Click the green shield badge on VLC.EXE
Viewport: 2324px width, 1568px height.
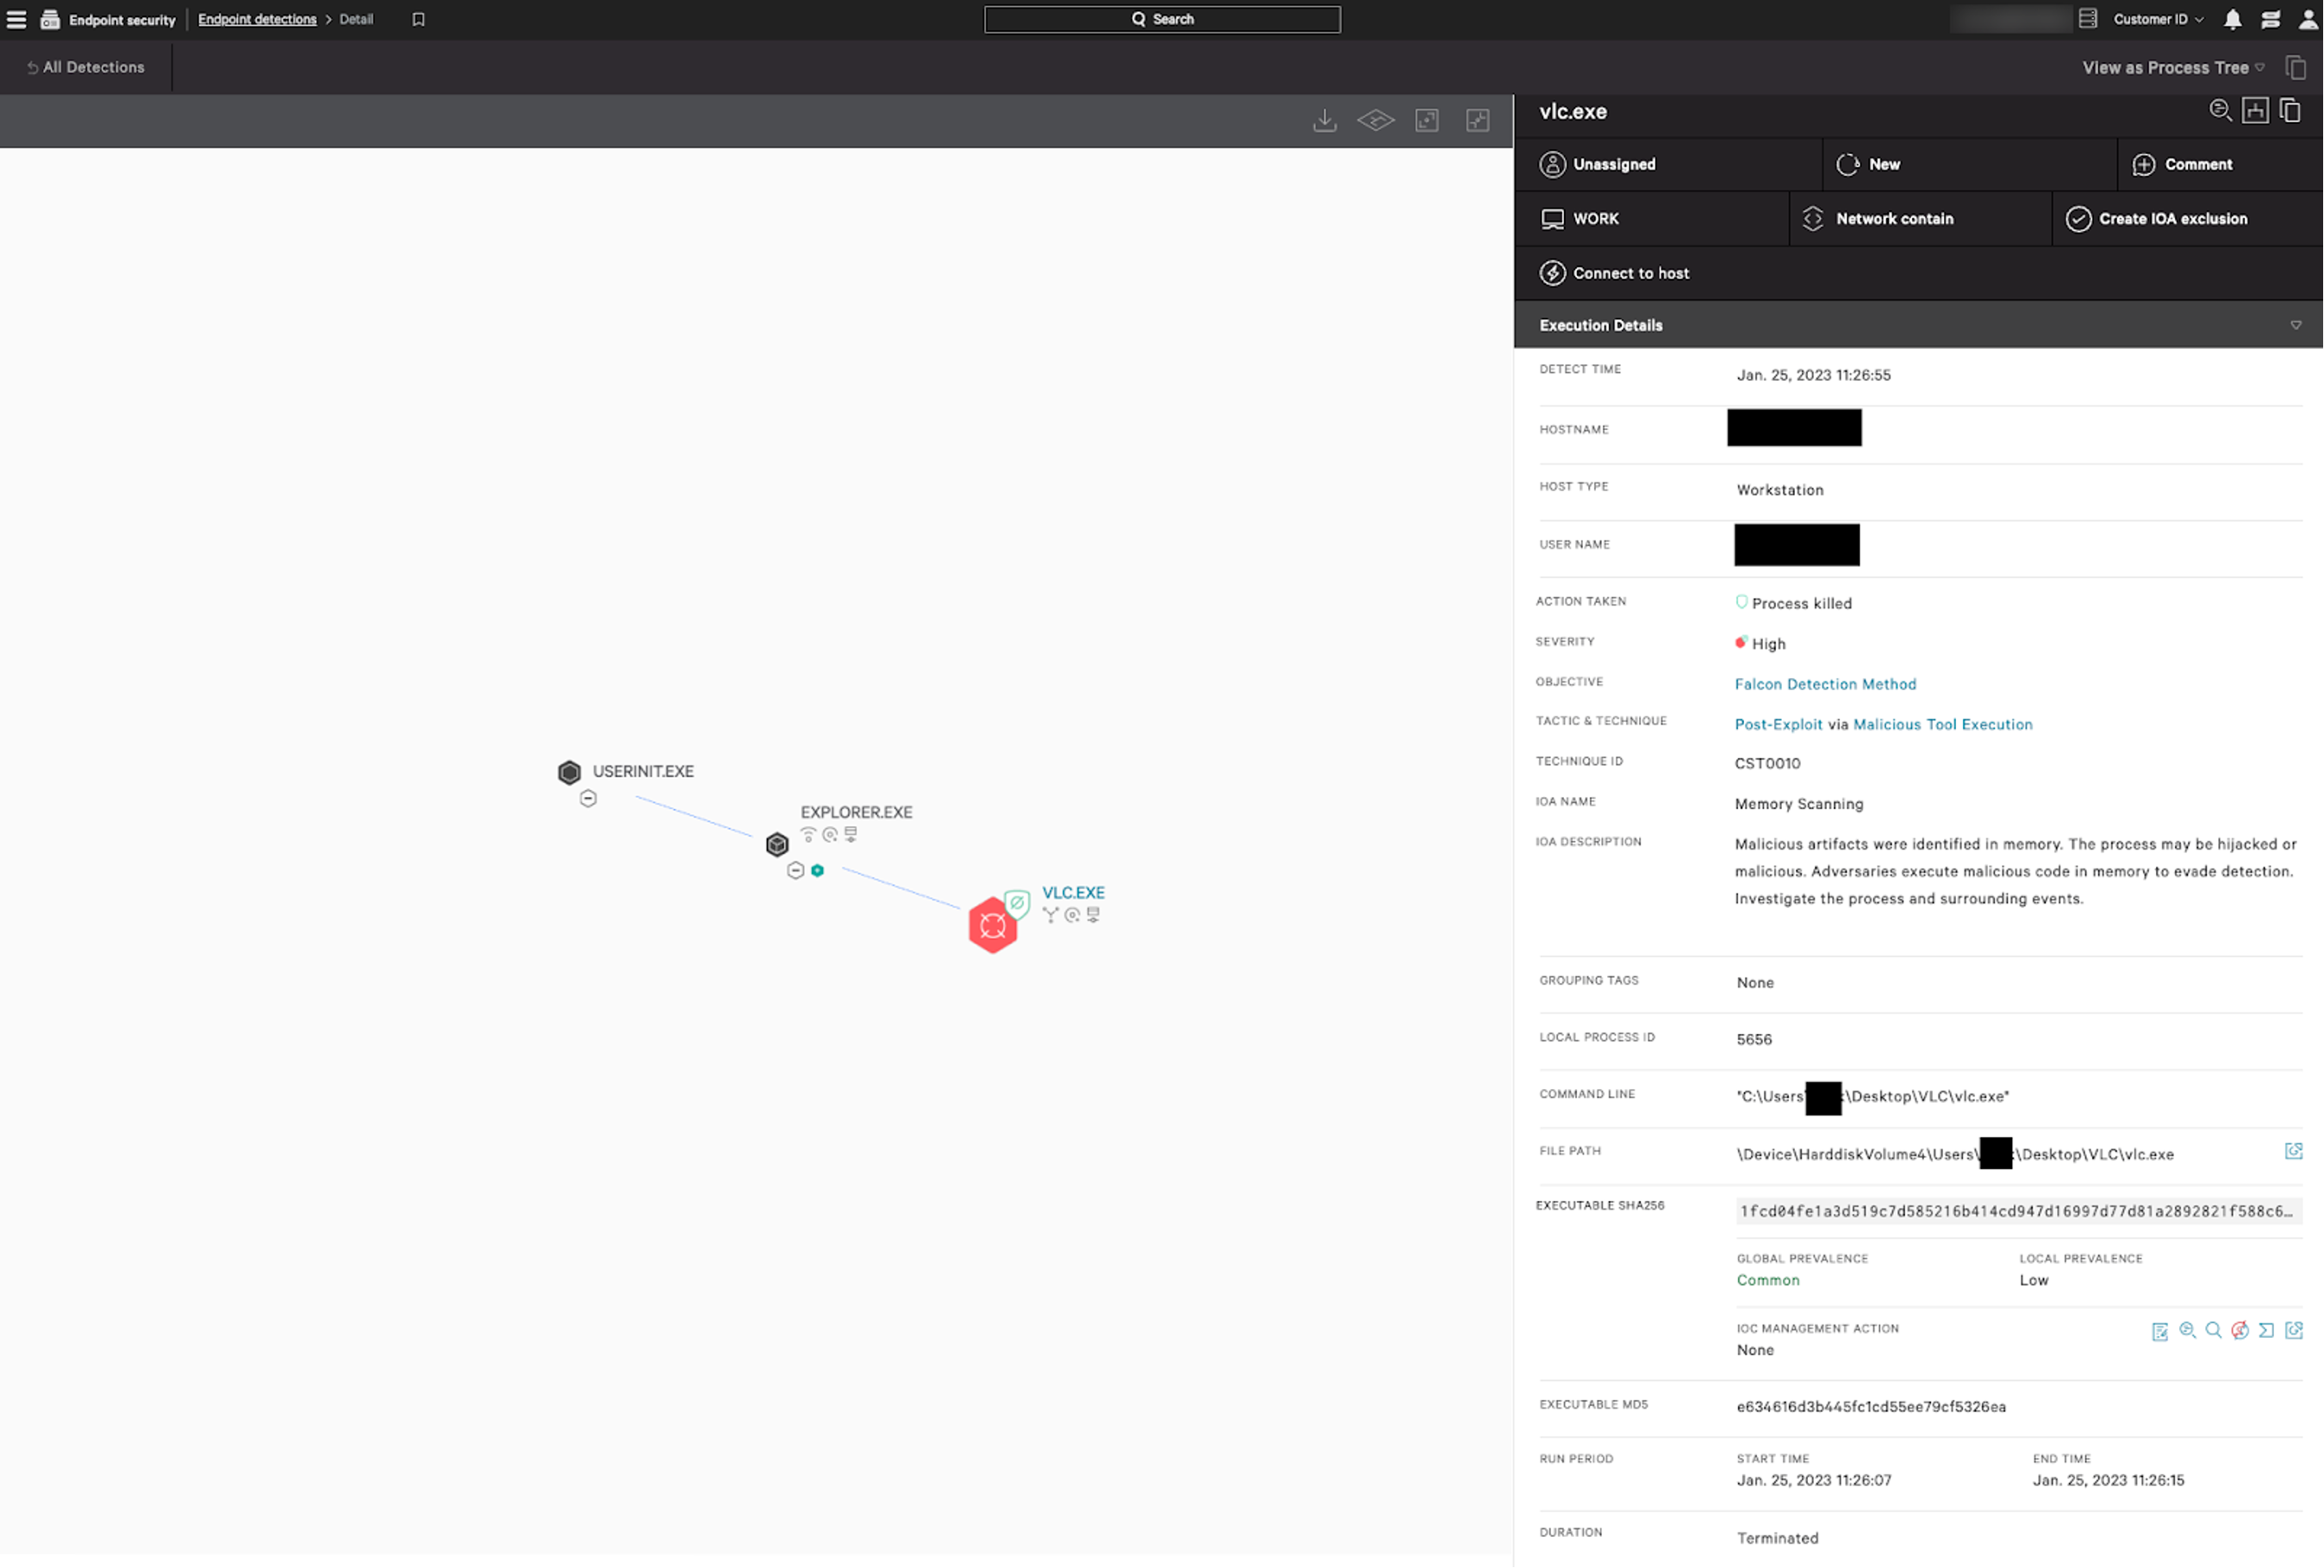coord(1018,903)
